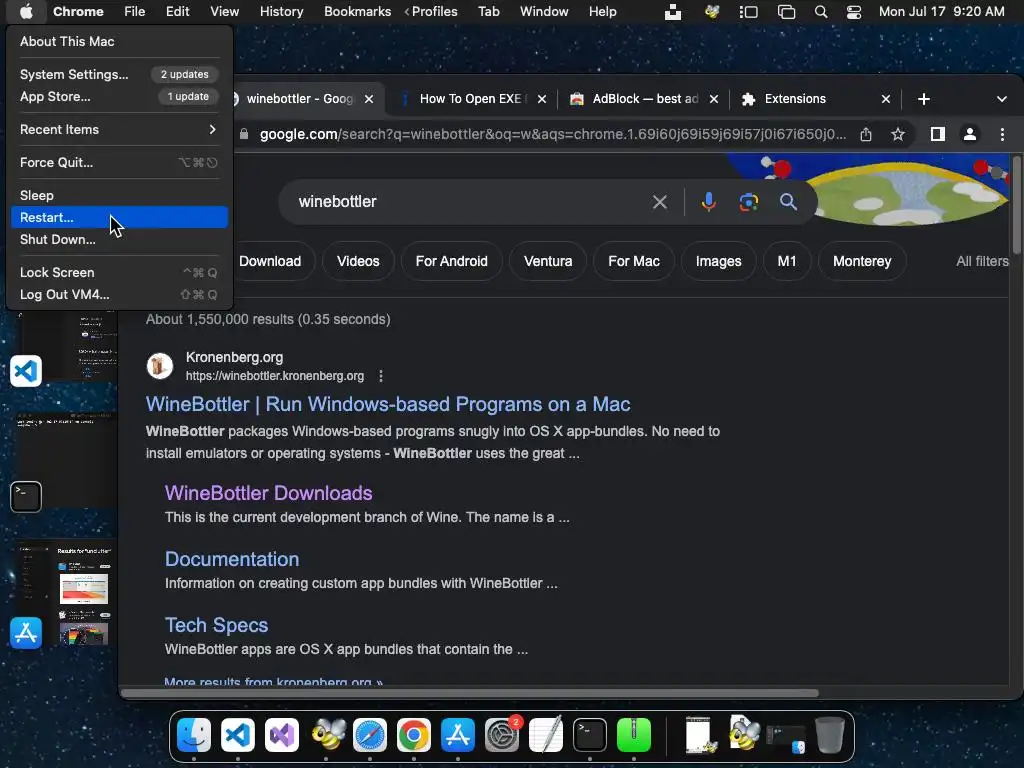Open Force Quit... menu item

click(x=119, y=163)
